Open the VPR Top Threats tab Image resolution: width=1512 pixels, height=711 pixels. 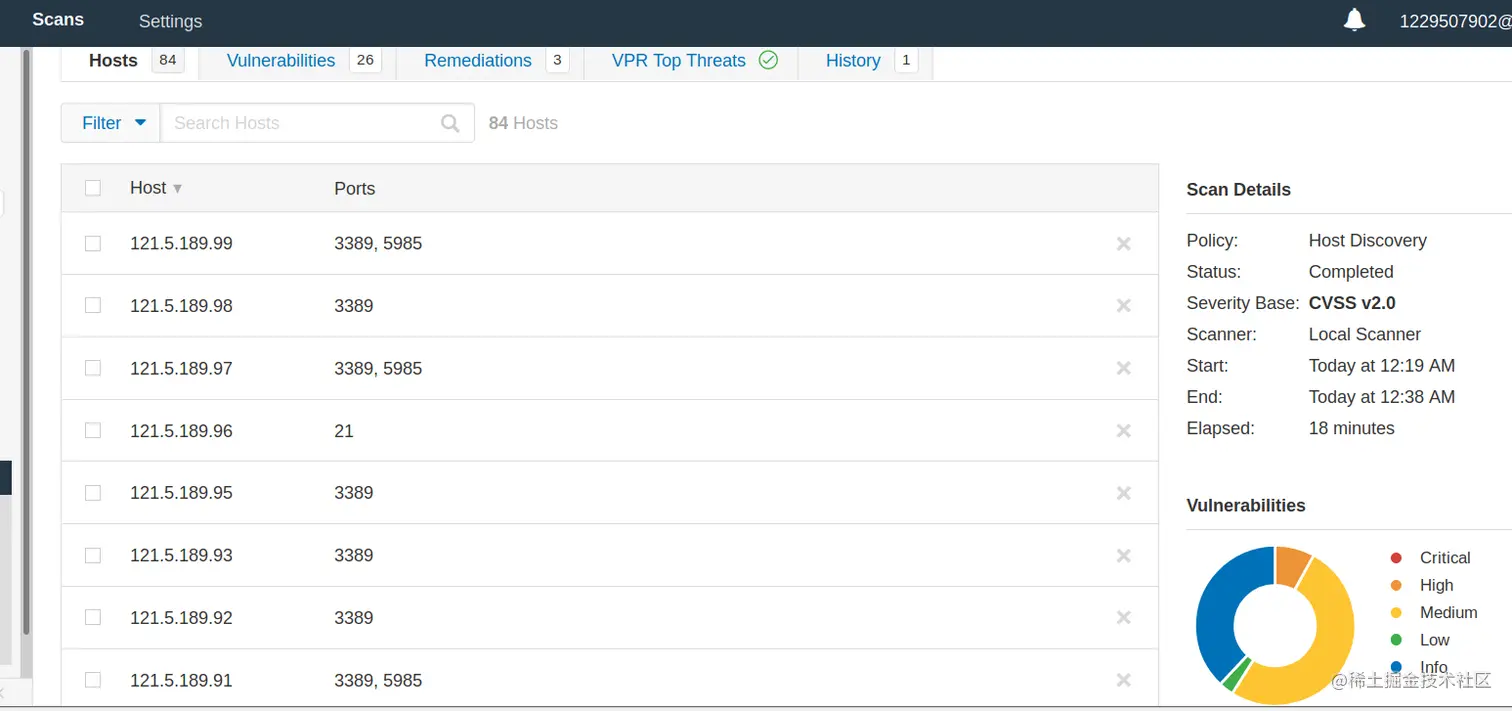pos(691,61)
